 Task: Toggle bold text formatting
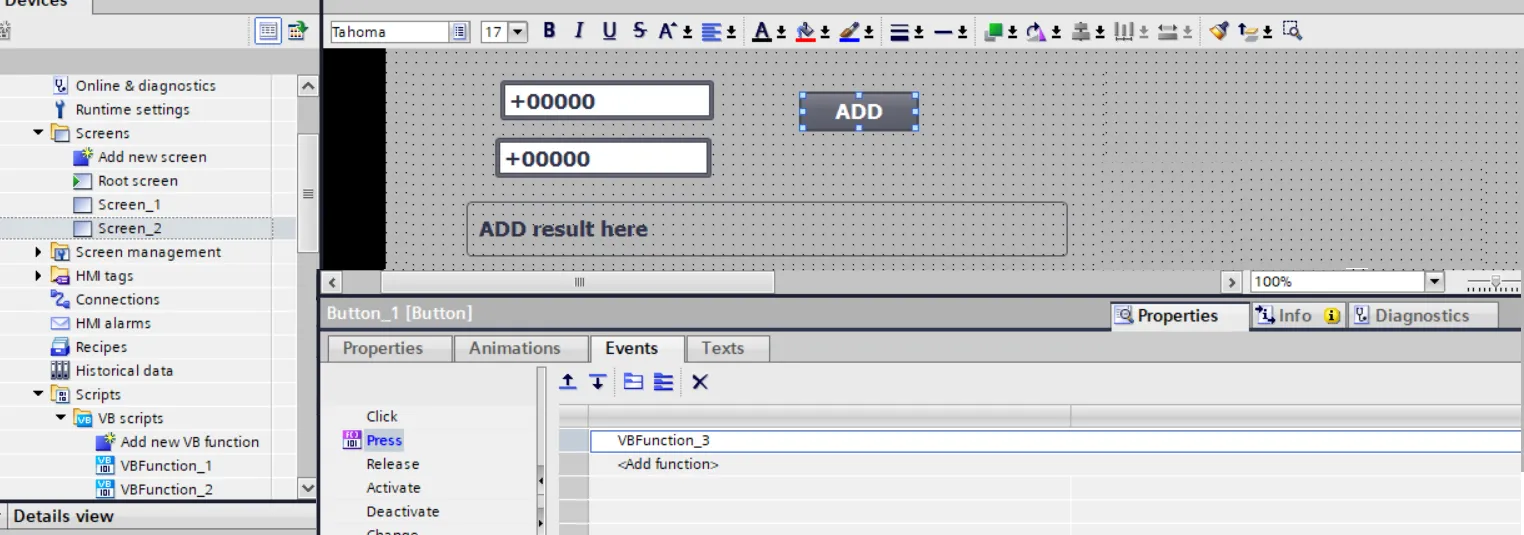(x=549, y=31)
